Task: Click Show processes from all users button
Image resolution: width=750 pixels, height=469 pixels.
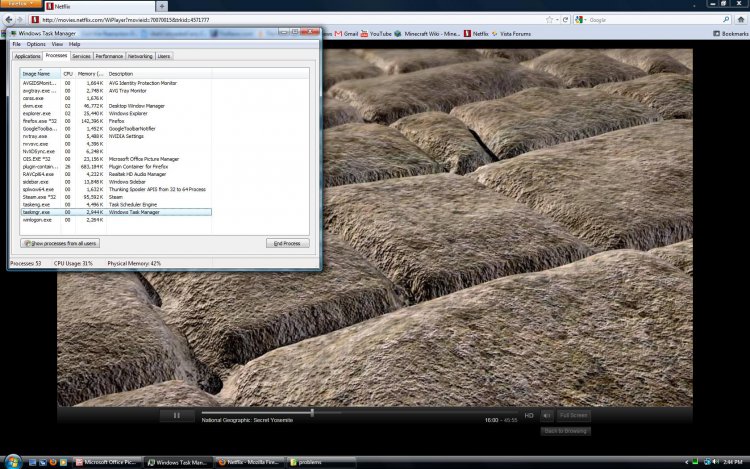Action: (60, 243)
